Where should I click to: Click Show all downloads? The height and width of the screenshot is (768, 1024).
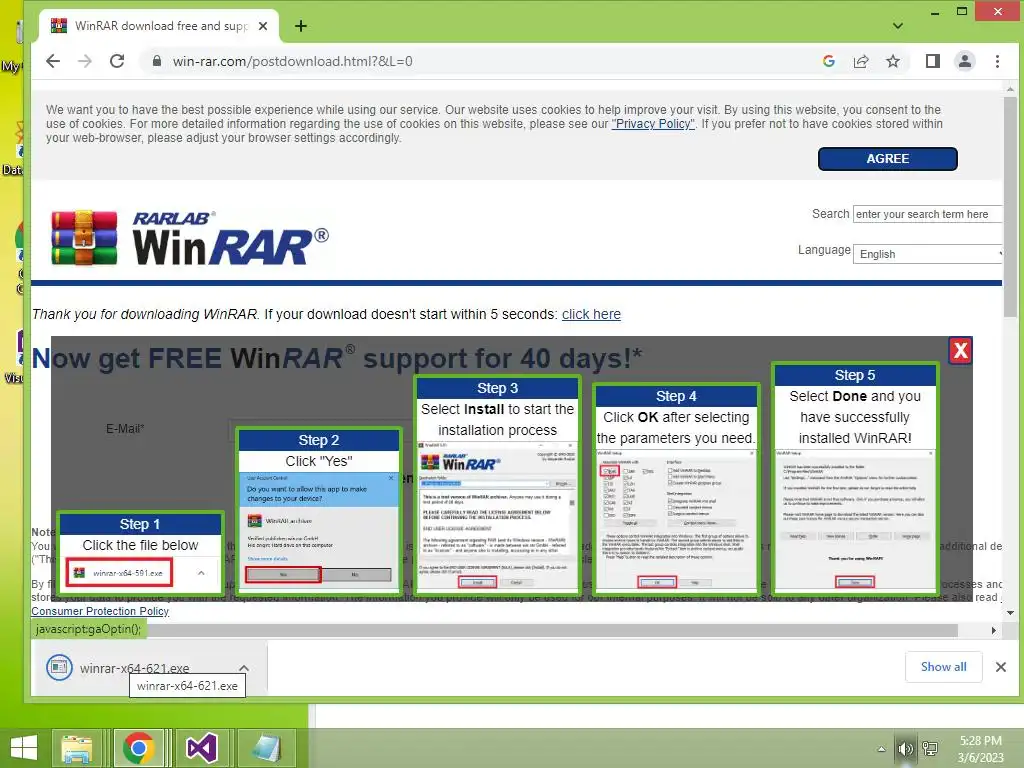tap(944, 667)
